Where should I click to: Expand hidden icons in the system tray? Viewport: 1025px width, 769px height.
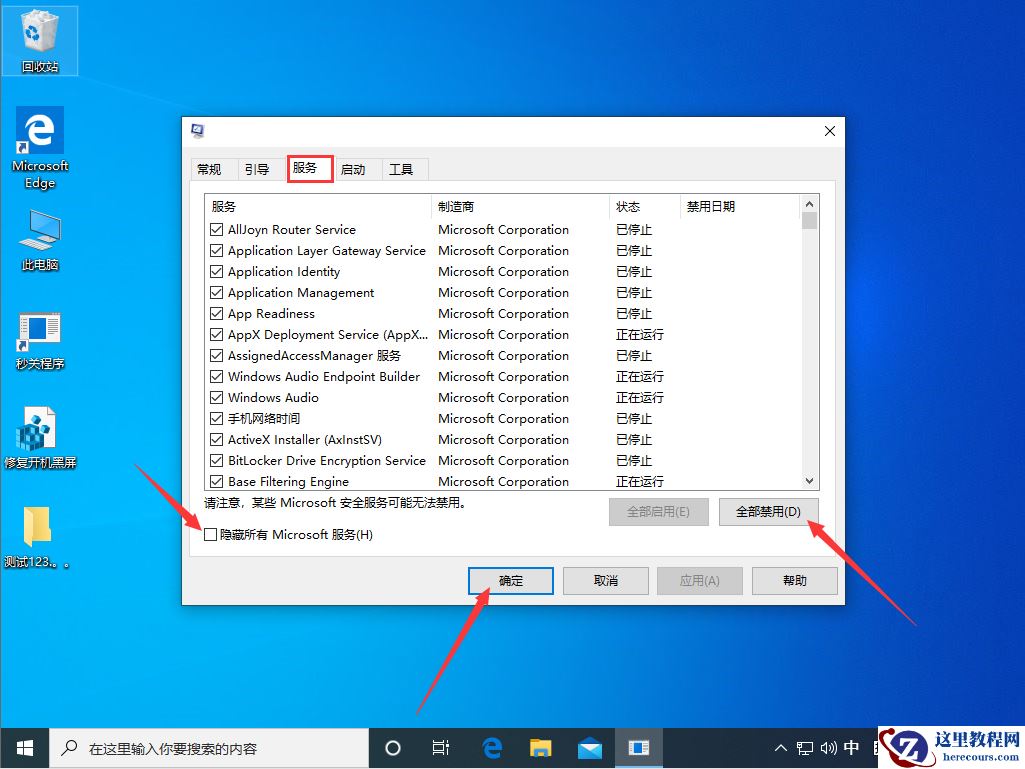779,747
